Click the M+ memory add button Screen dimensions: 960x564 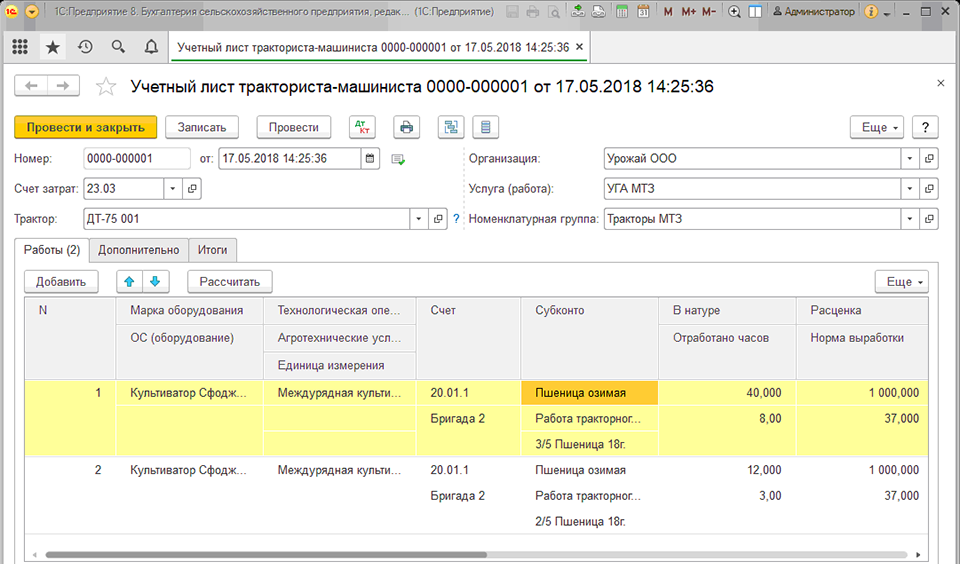point(688,12)
